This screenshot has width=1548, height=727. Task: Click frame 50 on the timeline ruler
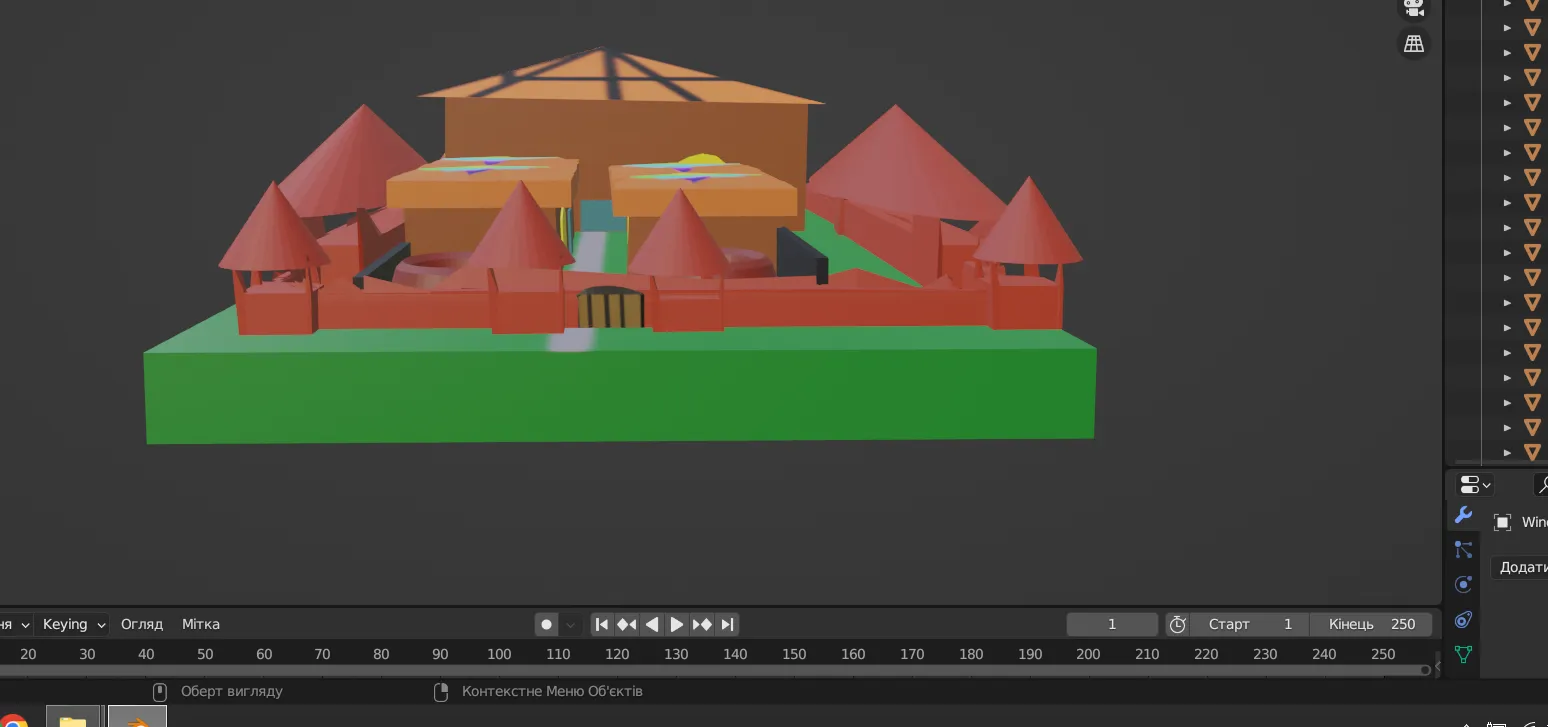click(x=205, y=654)
